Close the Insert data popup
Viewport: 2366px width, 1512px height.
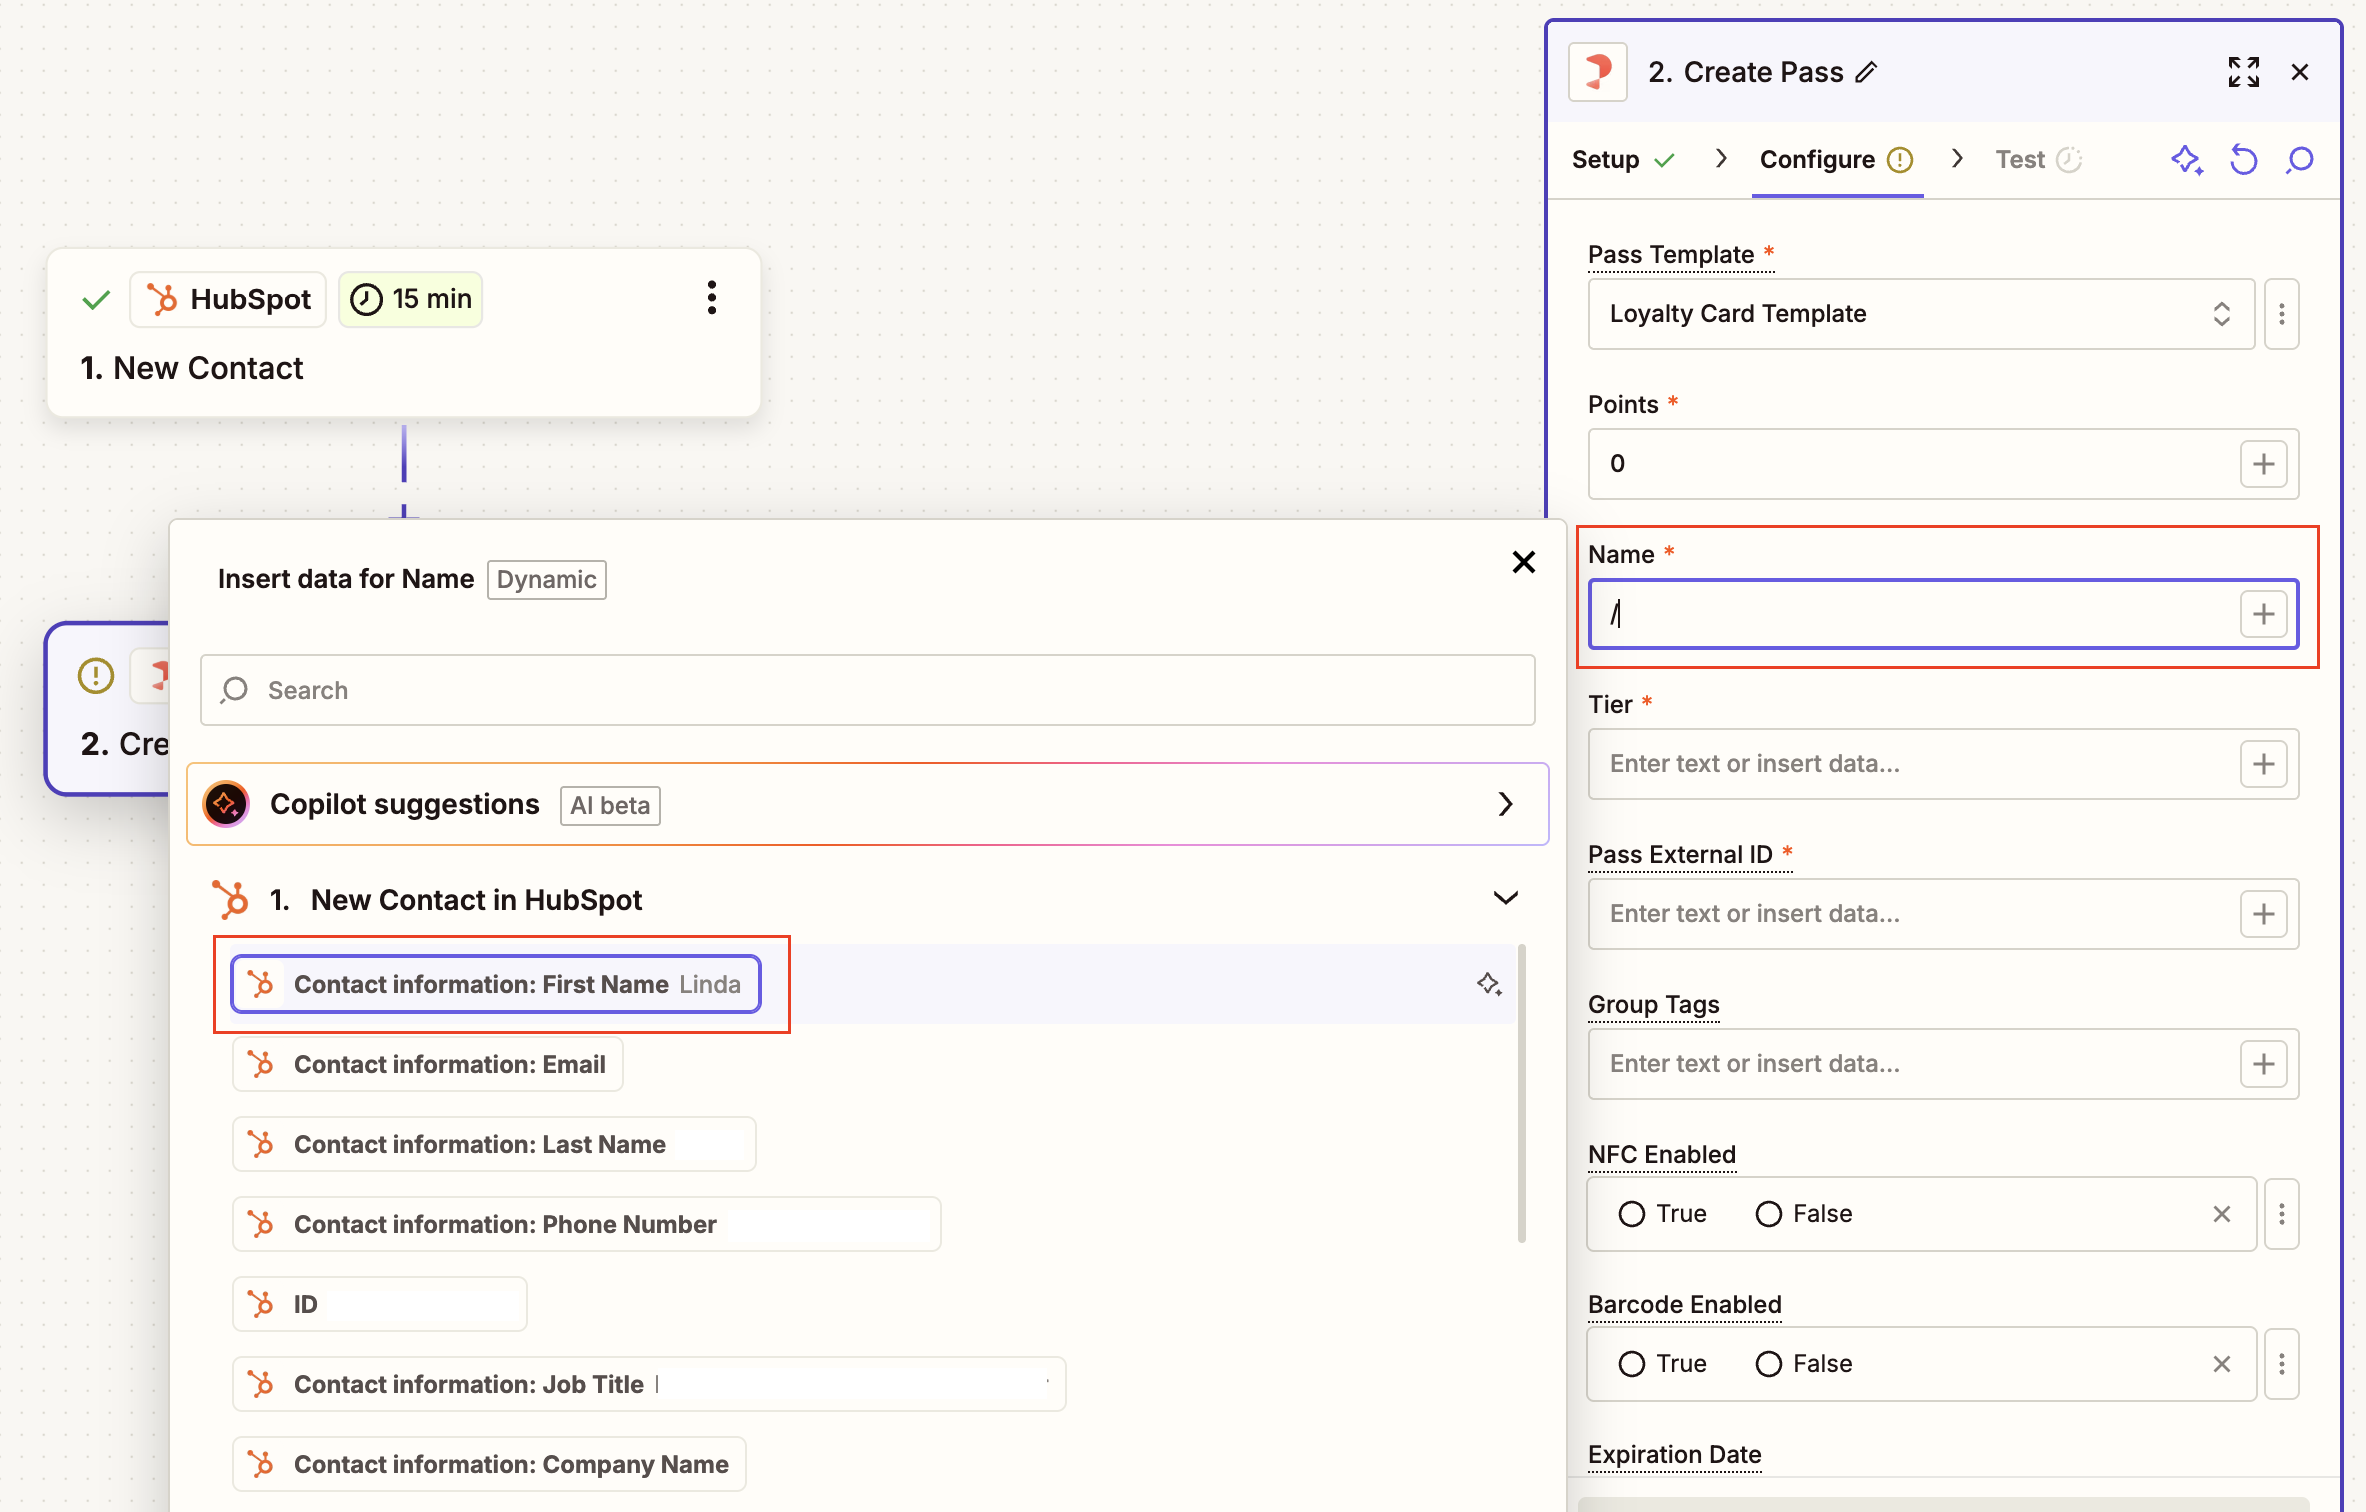(x=1523, y=562)
